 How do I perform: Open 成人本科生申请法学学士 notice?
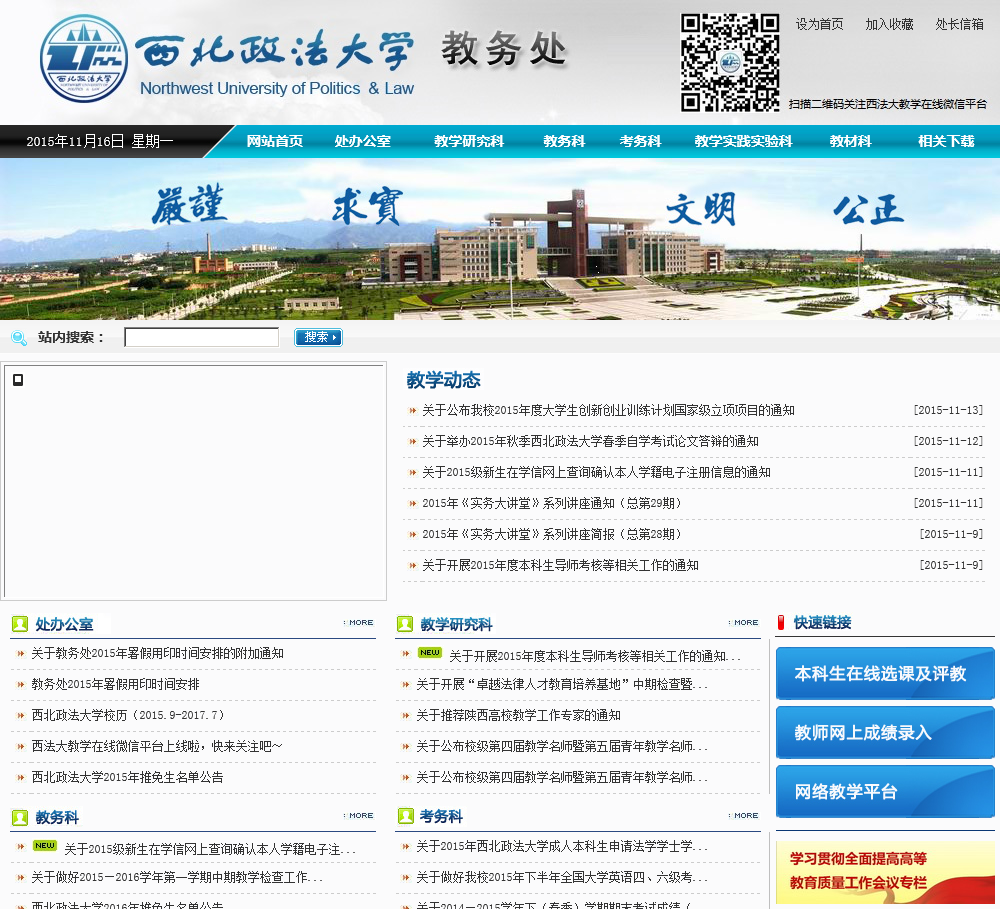tap(562, 847)
